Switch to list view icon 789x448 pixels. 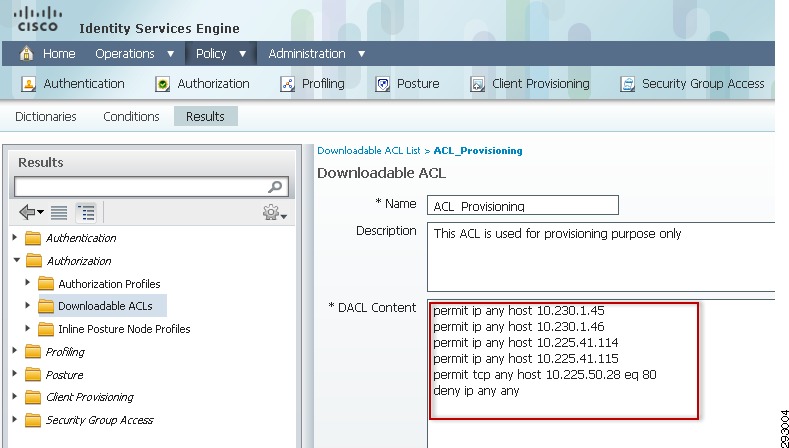pos(59,212)
